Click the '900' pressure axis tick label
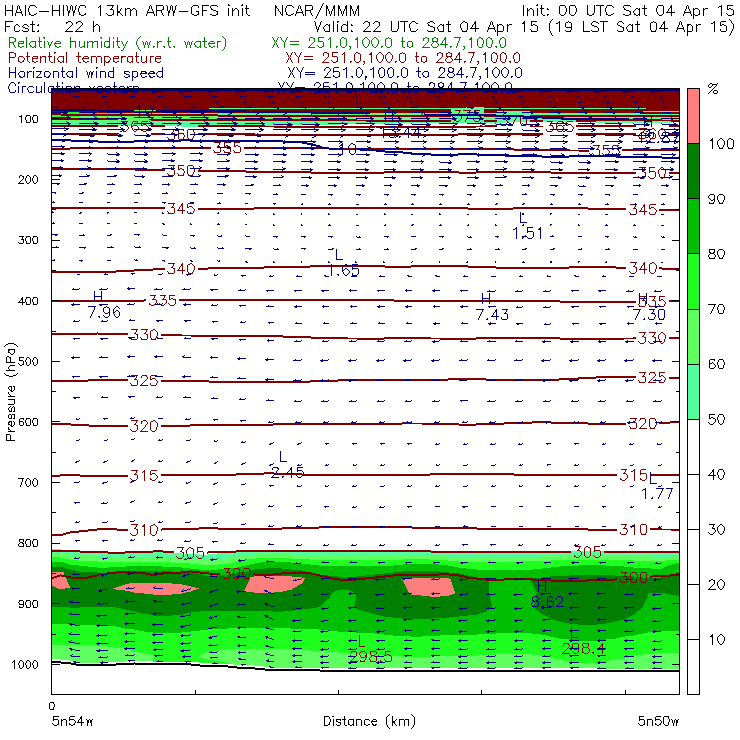Image resolution: width=740 pixels, height=740 pixels. (28, 604)
